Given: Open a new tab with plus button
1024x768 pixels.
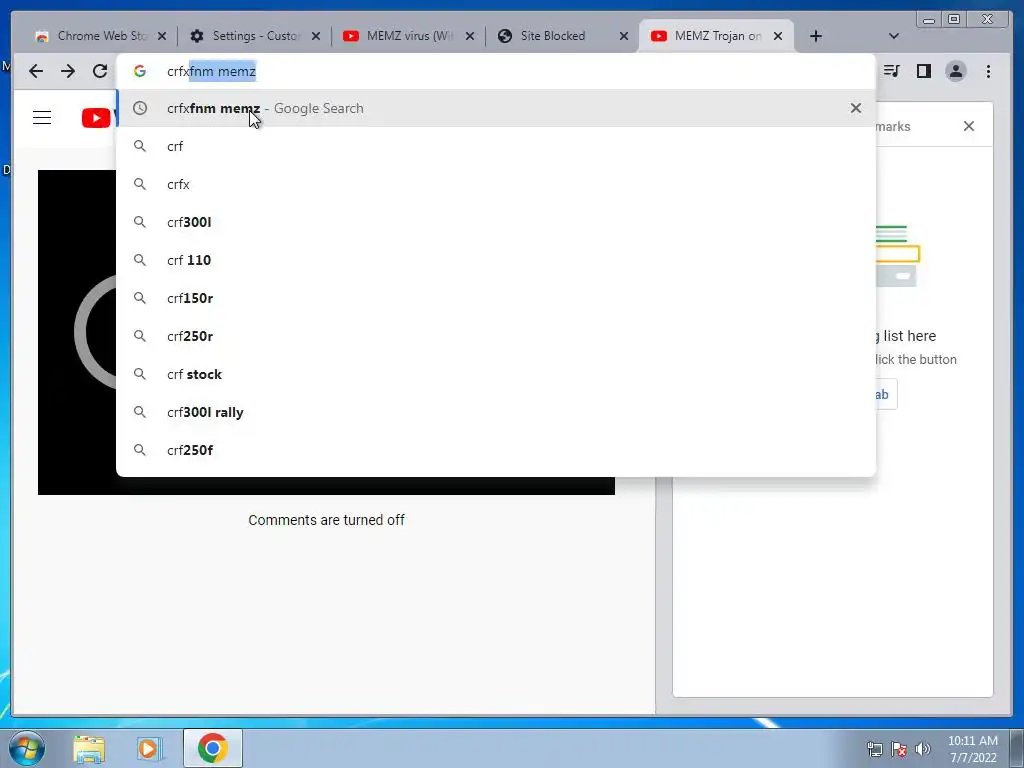Looking at the screenshot, I should coord(816,36).
